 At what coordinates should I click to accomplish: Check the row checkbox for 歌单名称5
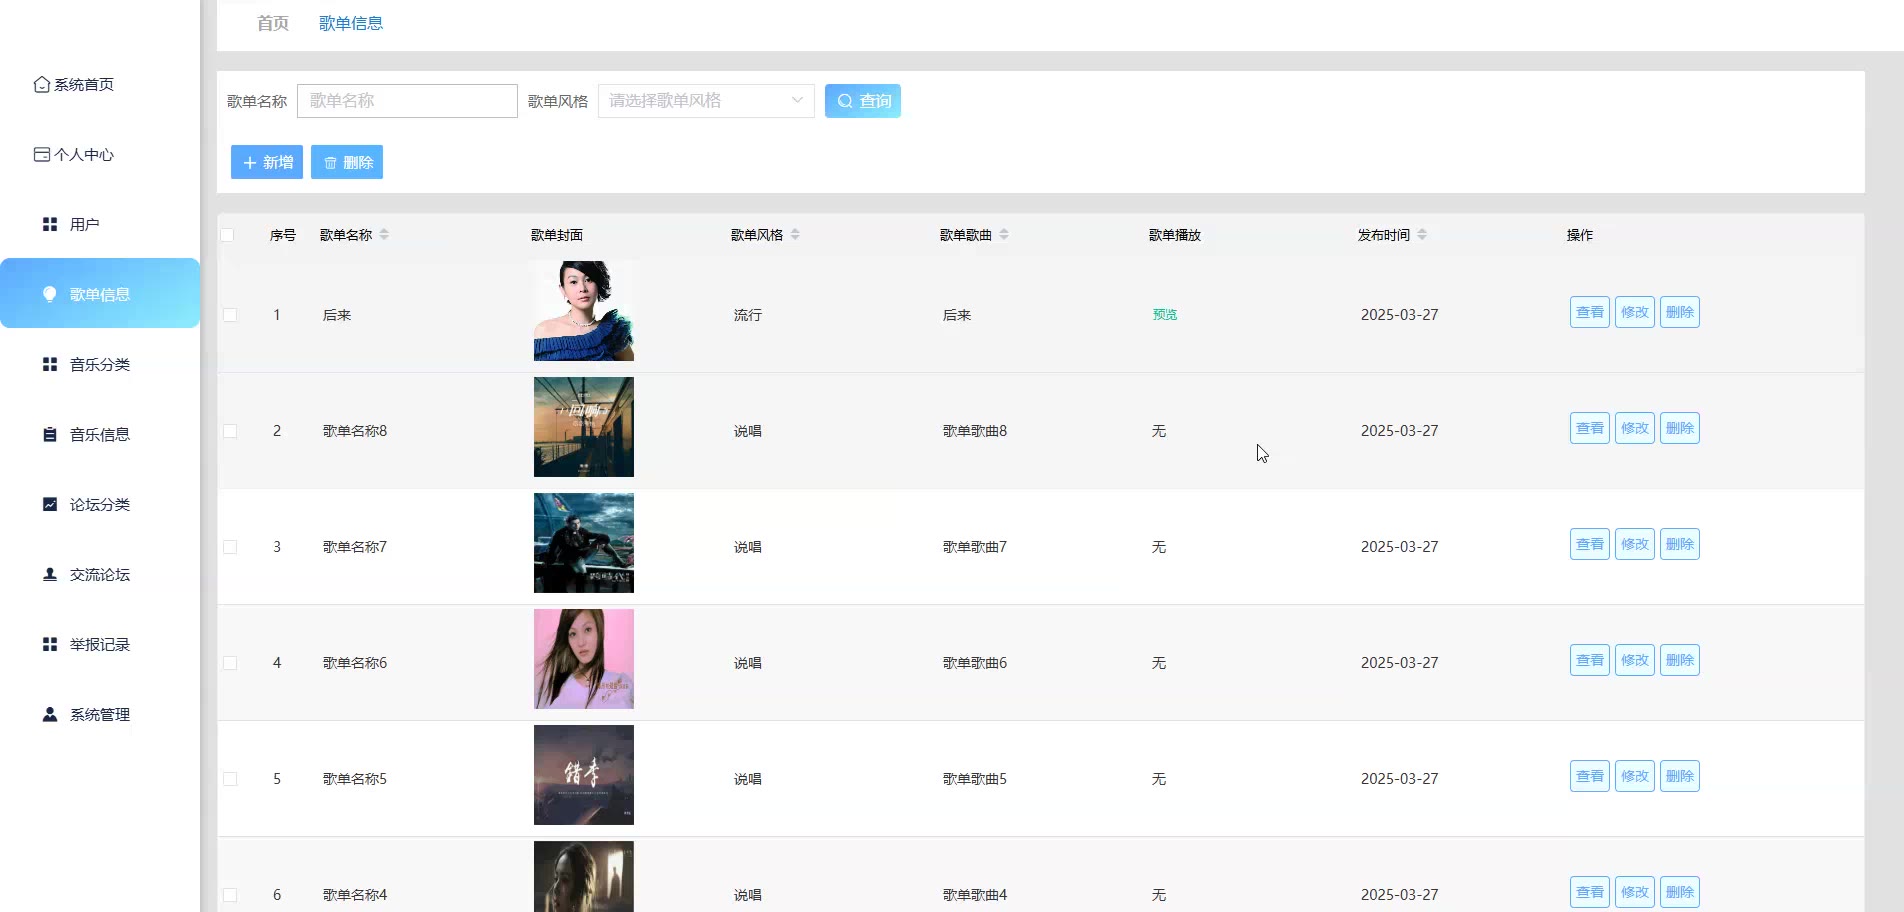[230, 779]
